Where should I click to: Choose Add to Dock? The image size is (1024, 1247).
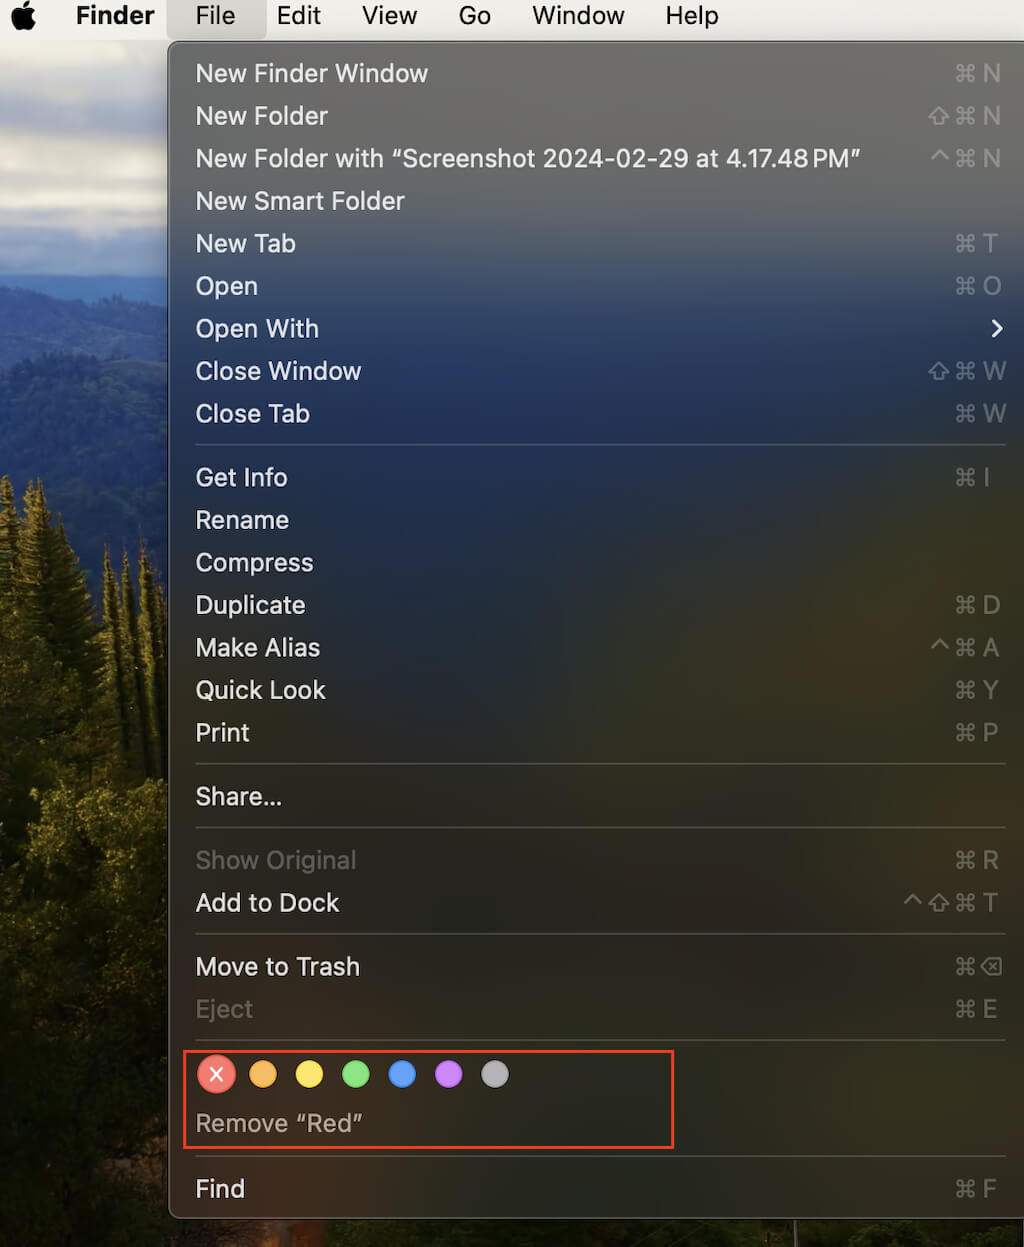coord(597,902)
